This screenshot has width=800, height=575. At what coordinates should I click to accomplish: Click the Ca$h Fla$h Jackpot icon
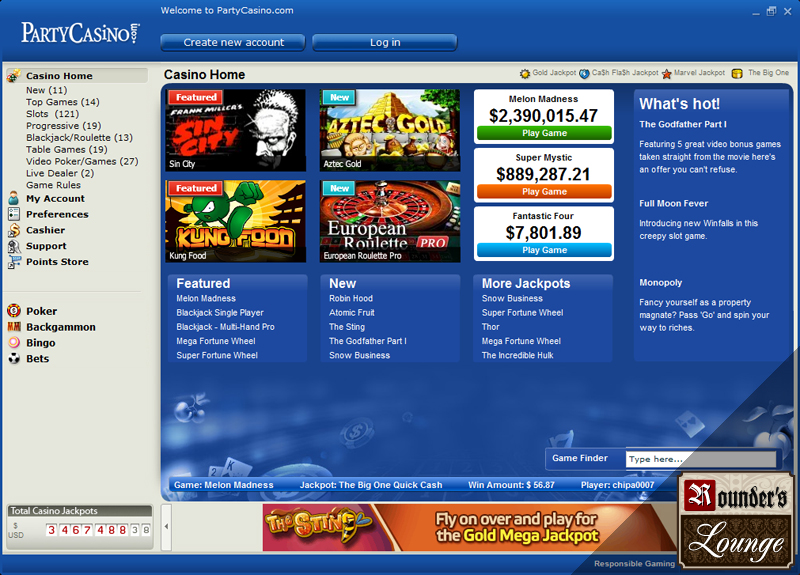click(584, 73)
